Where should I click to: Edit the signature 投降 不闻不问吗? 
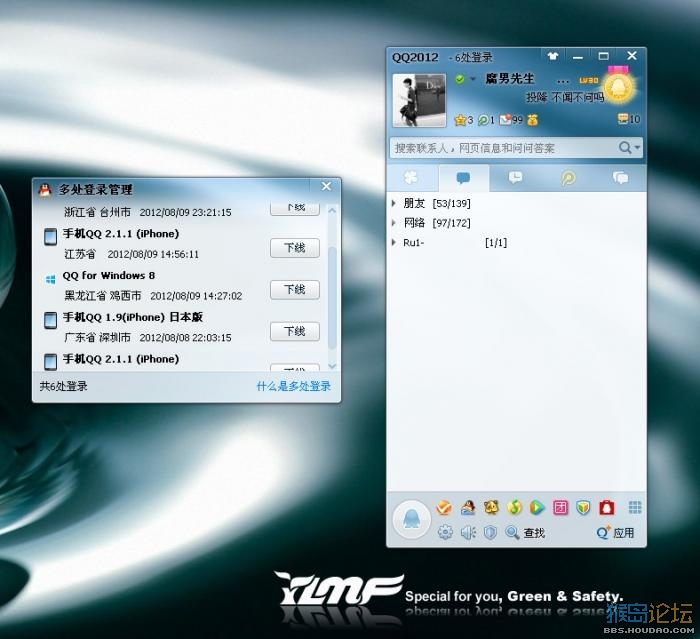[x=564, y=97]
